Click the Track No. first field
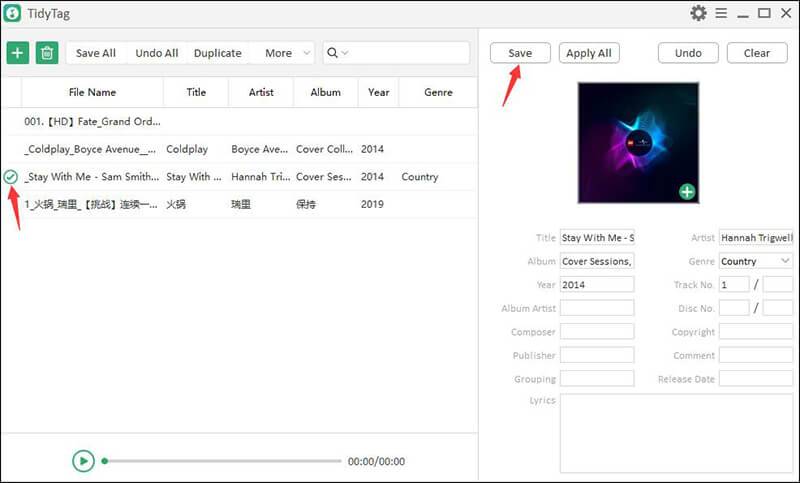The image size is (800, 483). pyautogui.click(x=734, y=285)
